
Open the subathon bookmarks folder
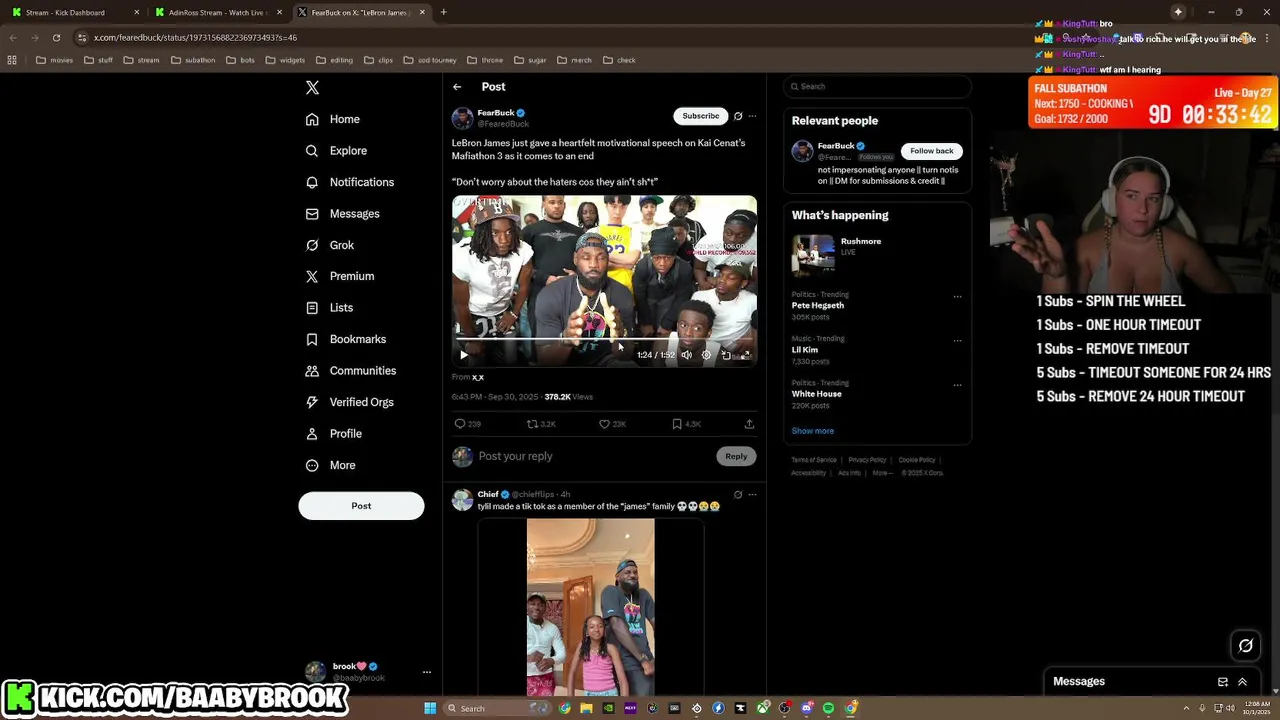click(x=193, y=60)
